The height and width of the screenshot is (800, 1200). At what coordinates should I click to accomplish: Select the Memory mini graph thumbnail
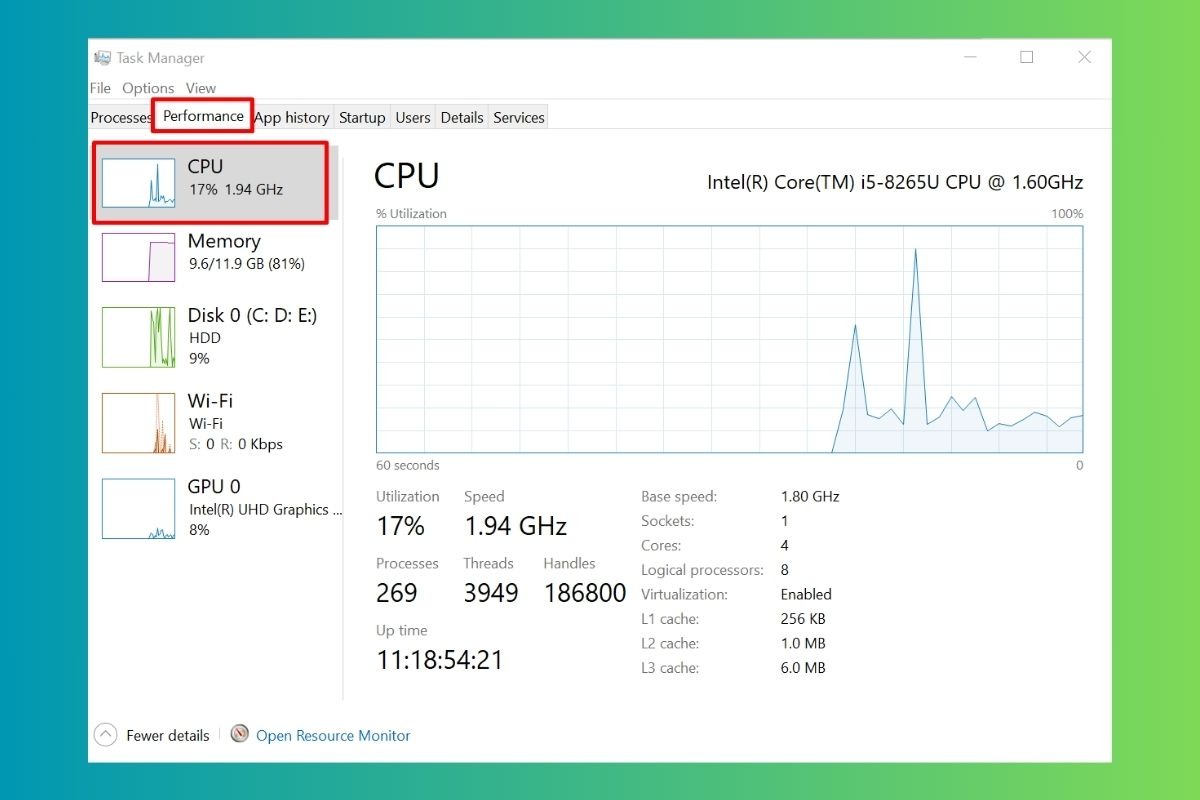coord(139,257)
